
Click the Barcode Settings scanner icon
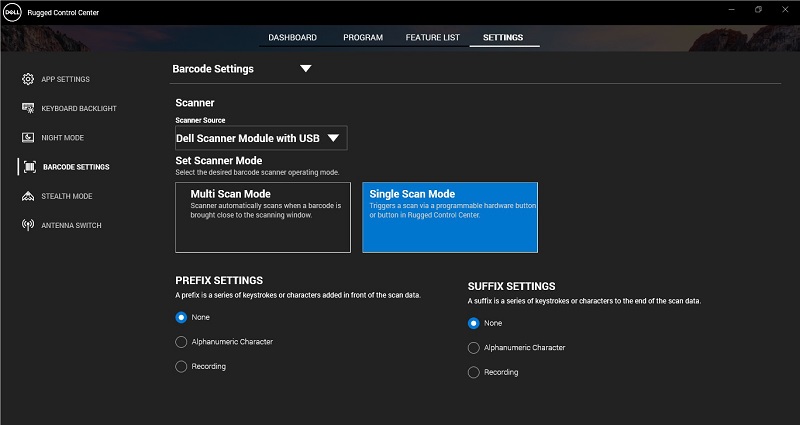tap(30, 167)
